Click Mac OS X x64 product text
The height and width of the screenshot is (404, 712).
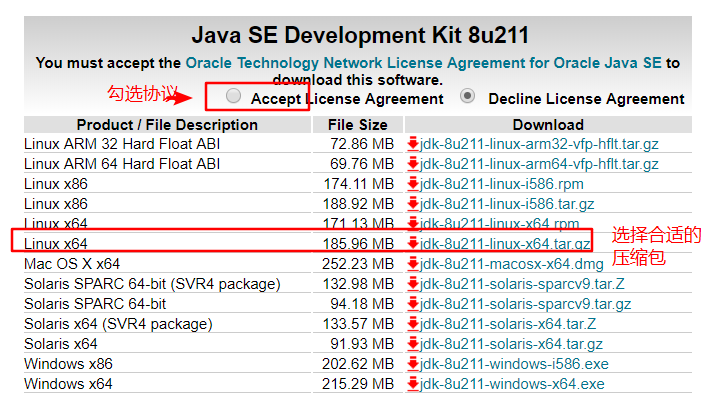(72, 264)
